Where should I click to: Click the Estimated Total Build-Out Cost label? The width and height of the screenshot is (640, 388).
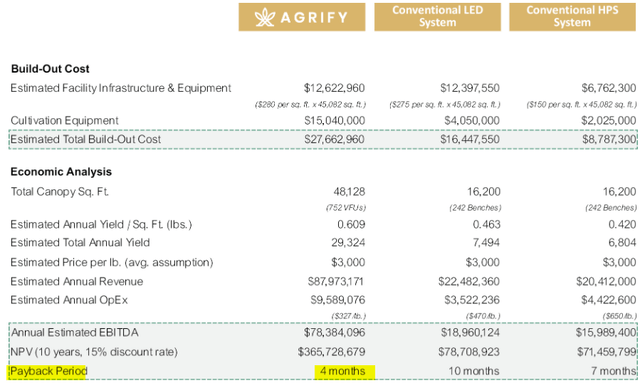(86, 140)
